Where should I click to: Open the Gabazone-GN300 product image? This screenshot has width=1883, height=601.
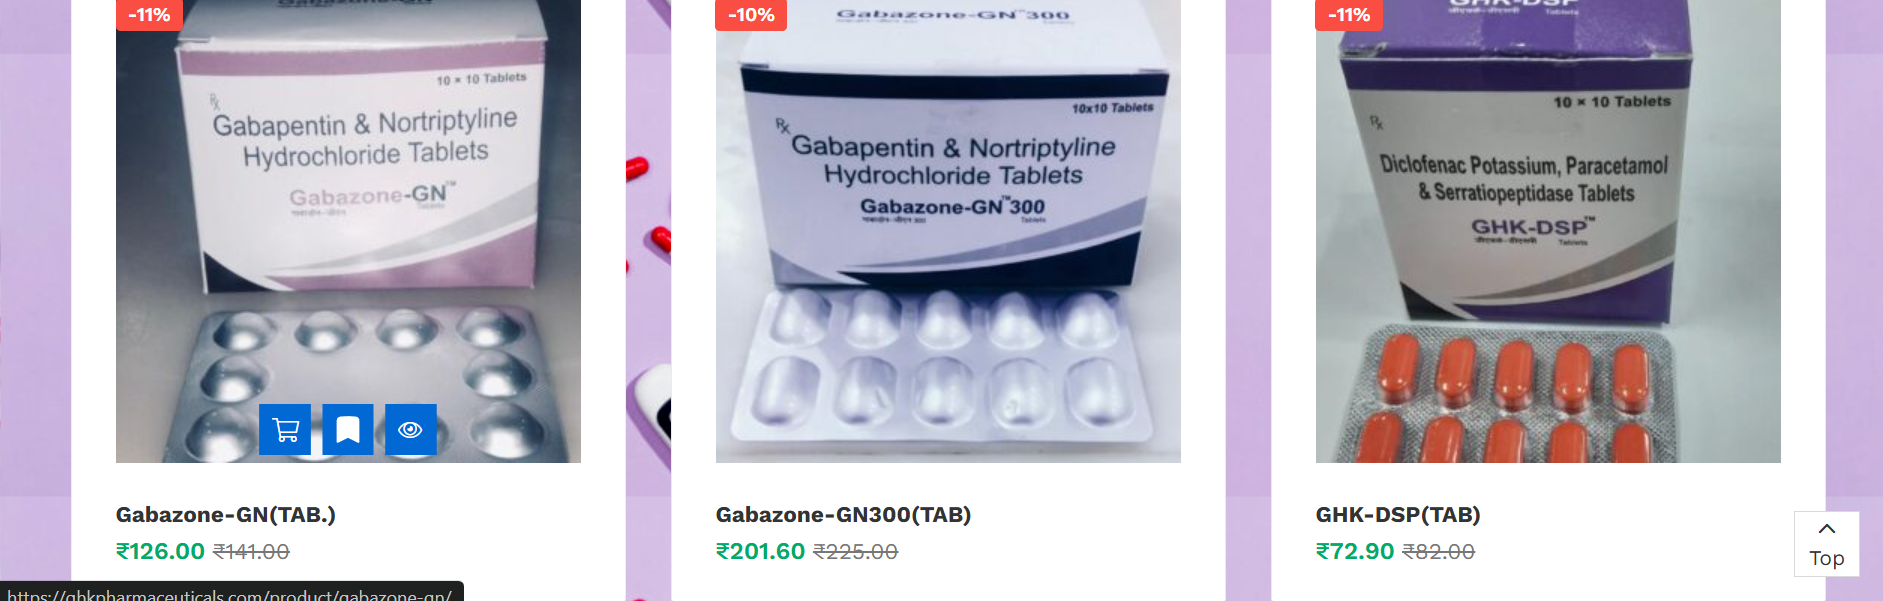coord(948,231)
